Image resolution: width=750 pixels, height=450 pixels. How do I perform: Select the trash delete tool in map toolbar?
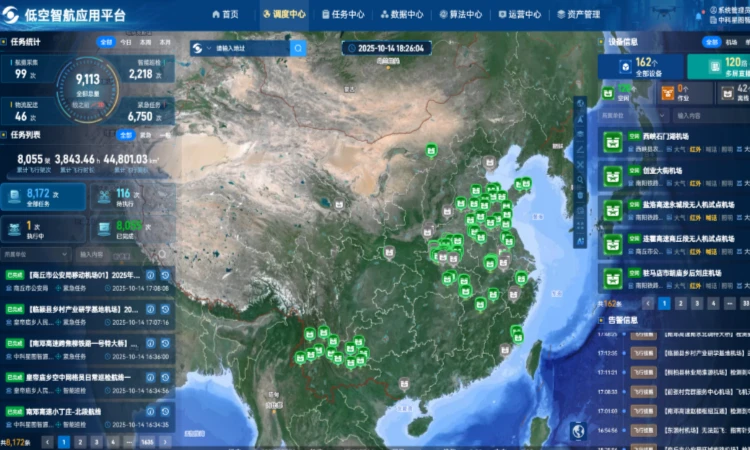(x=580, y=196)
